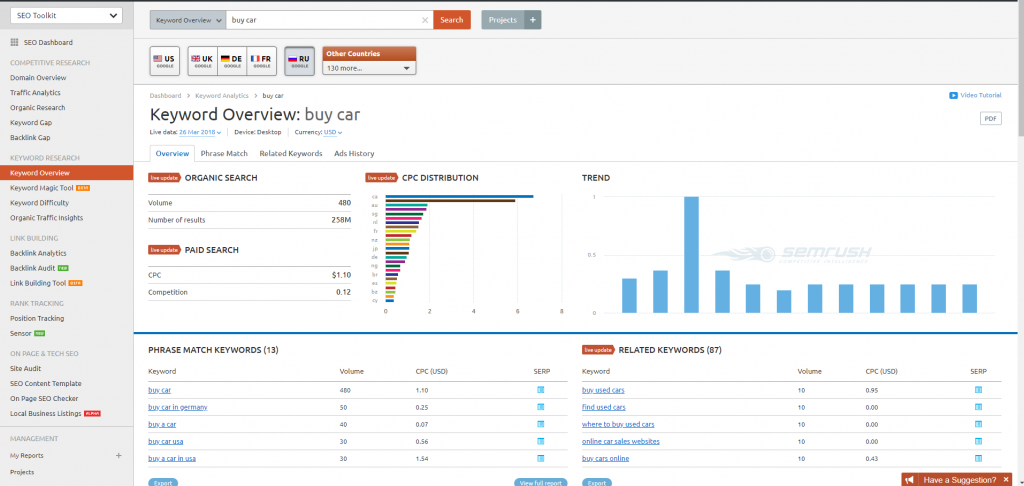This screenshot has width=1024, height=486.
Task: Select the UK Google database
Action: pos(202,61)
